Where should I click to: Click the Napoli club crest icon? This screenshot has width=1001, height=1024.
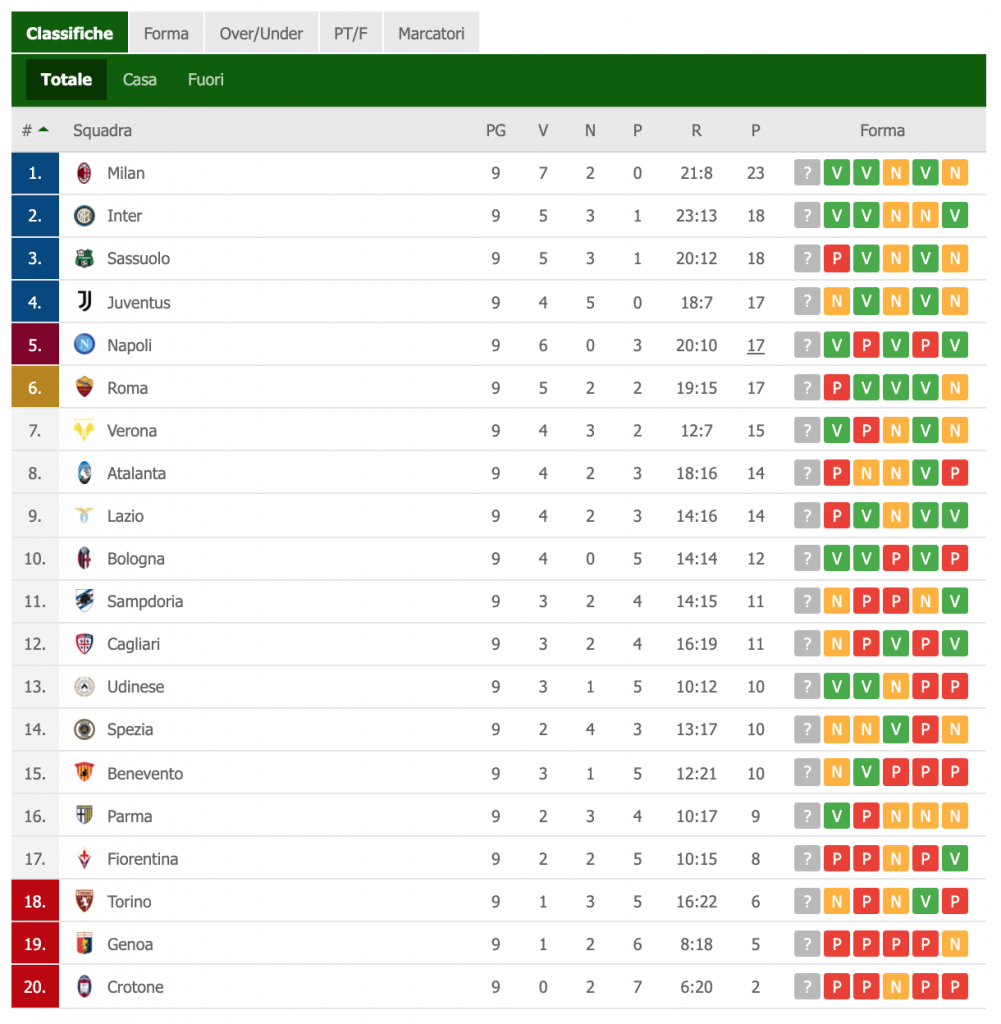pos(85,345)
